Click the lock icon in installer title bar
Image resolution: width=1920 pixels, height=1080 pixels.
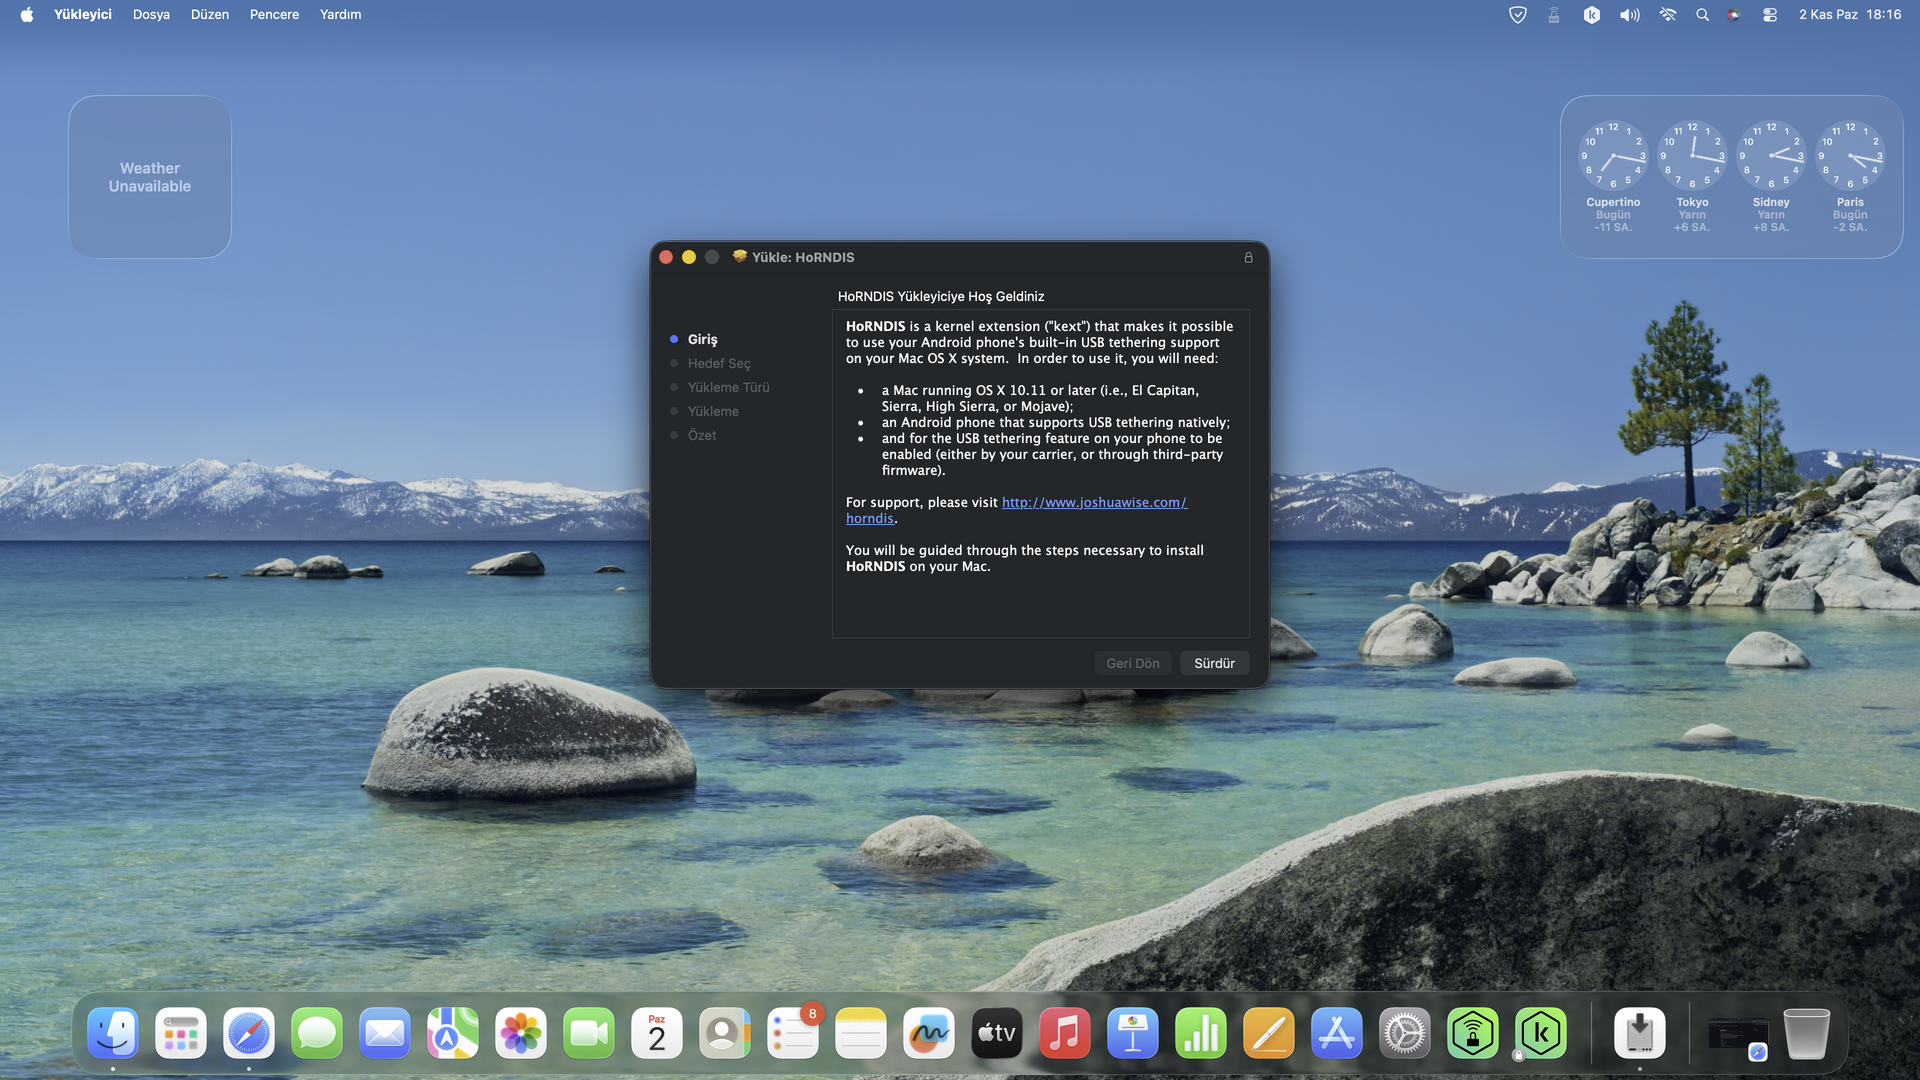[x=1248, y=257]
